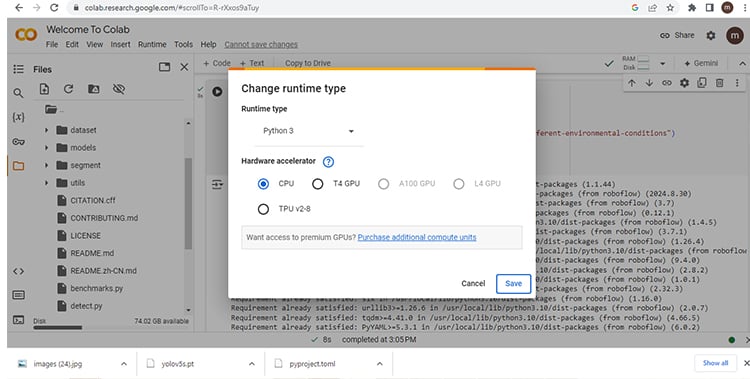Select the T4 GPU radio button

pyautogui.click(x=318, y=184)
